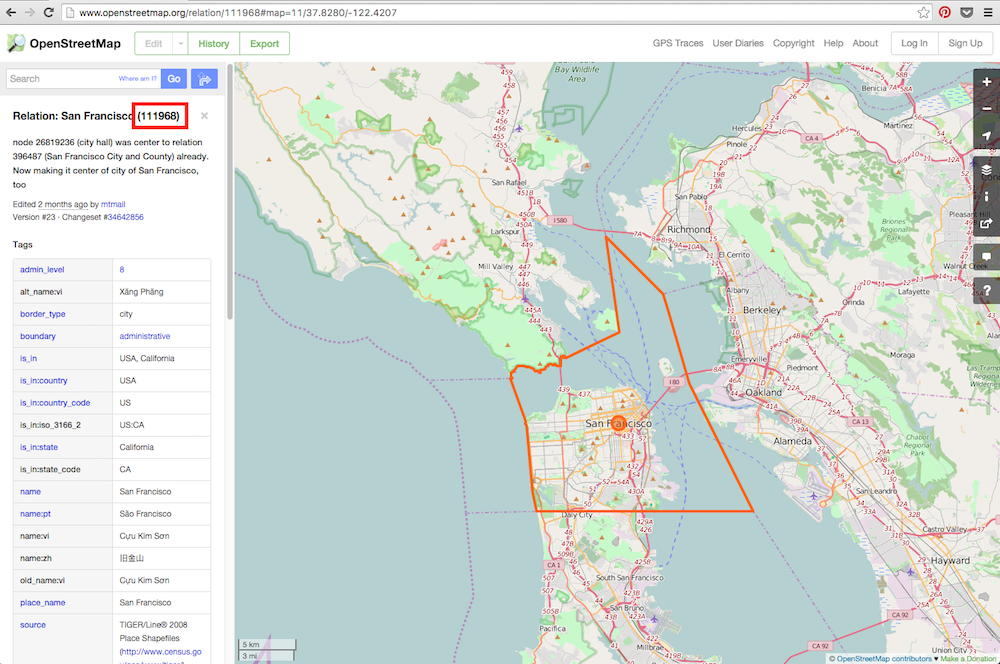Zoom in on the map
The height and width of the screenshot is (664, 1000).
(x=987, y=82)
